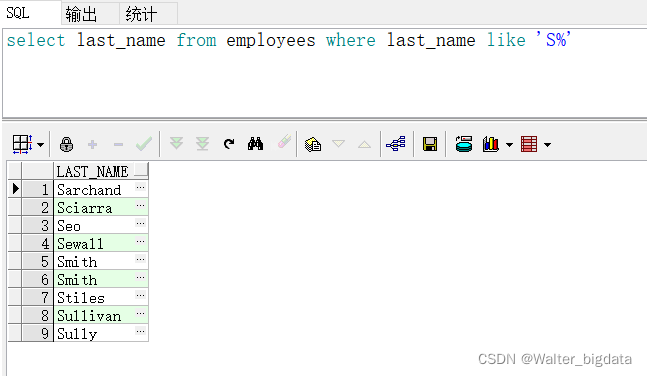Open the ellipsis button for Seo
The image size is (647, 376).
141,224
